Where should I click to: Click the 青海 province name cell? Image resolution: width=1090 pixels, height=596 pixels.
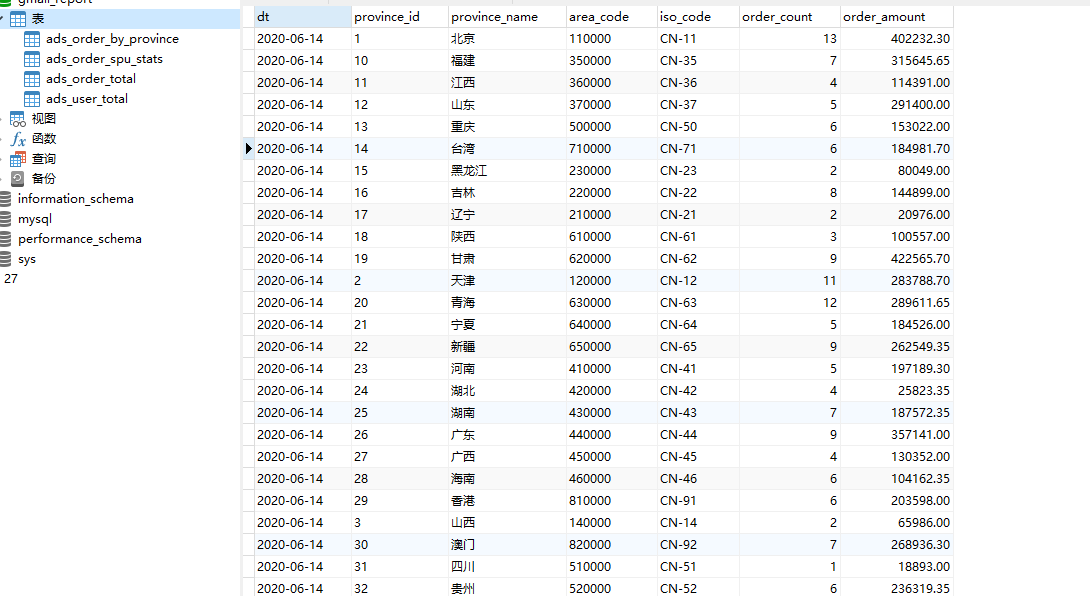click(x=507, y=303)
